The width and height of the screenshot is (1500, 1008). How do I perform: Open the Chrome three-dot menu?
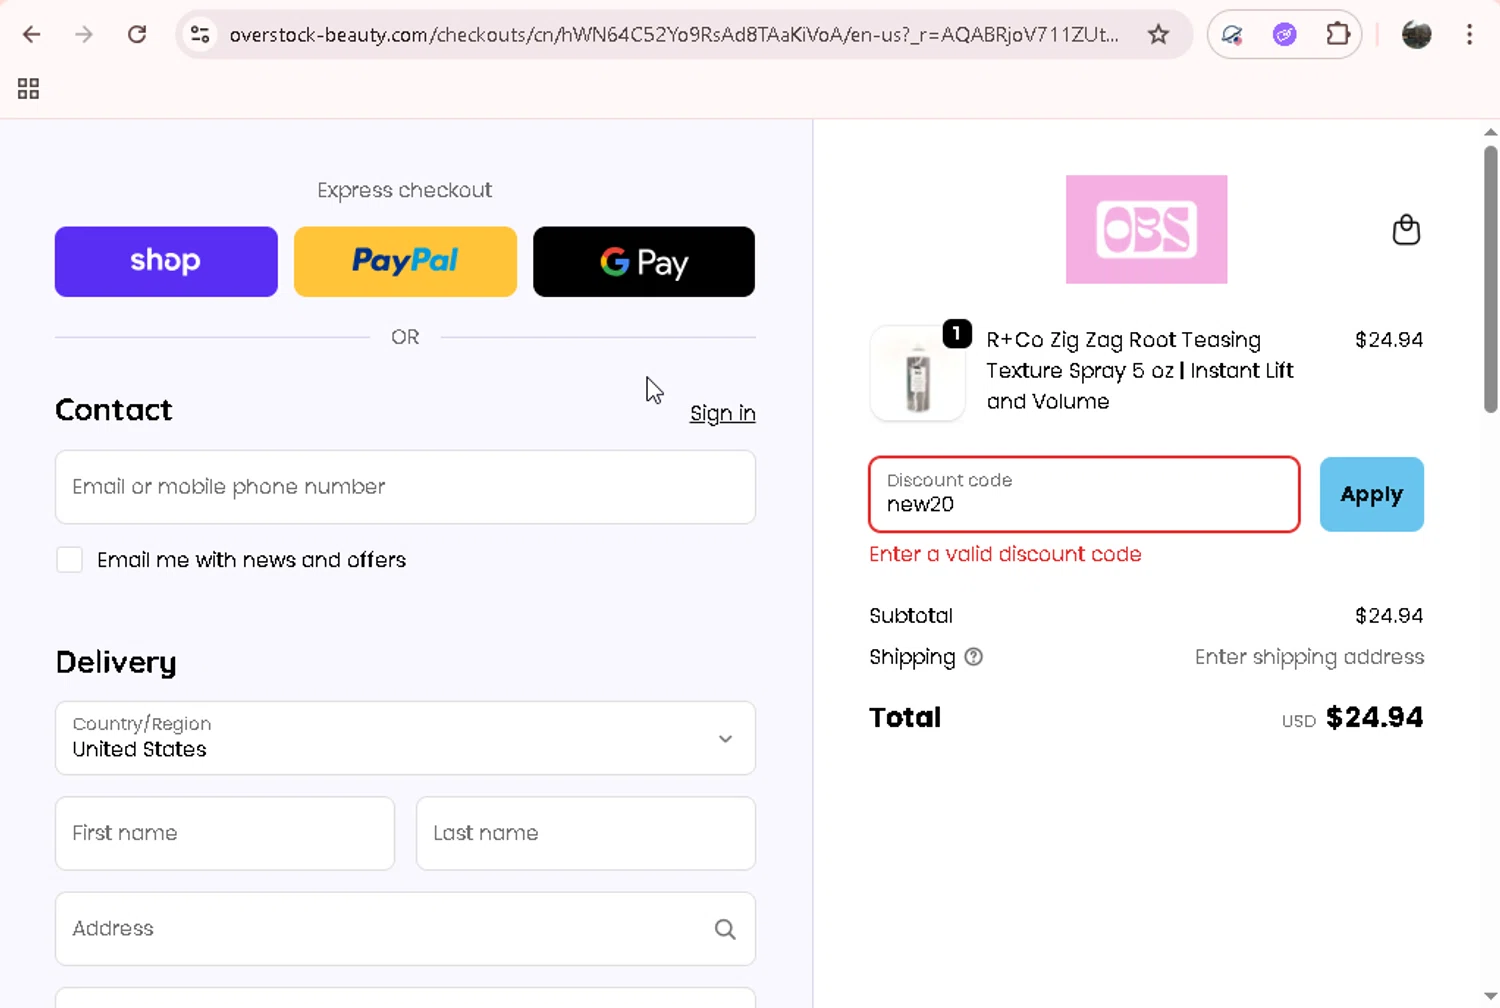point(1469,34)
